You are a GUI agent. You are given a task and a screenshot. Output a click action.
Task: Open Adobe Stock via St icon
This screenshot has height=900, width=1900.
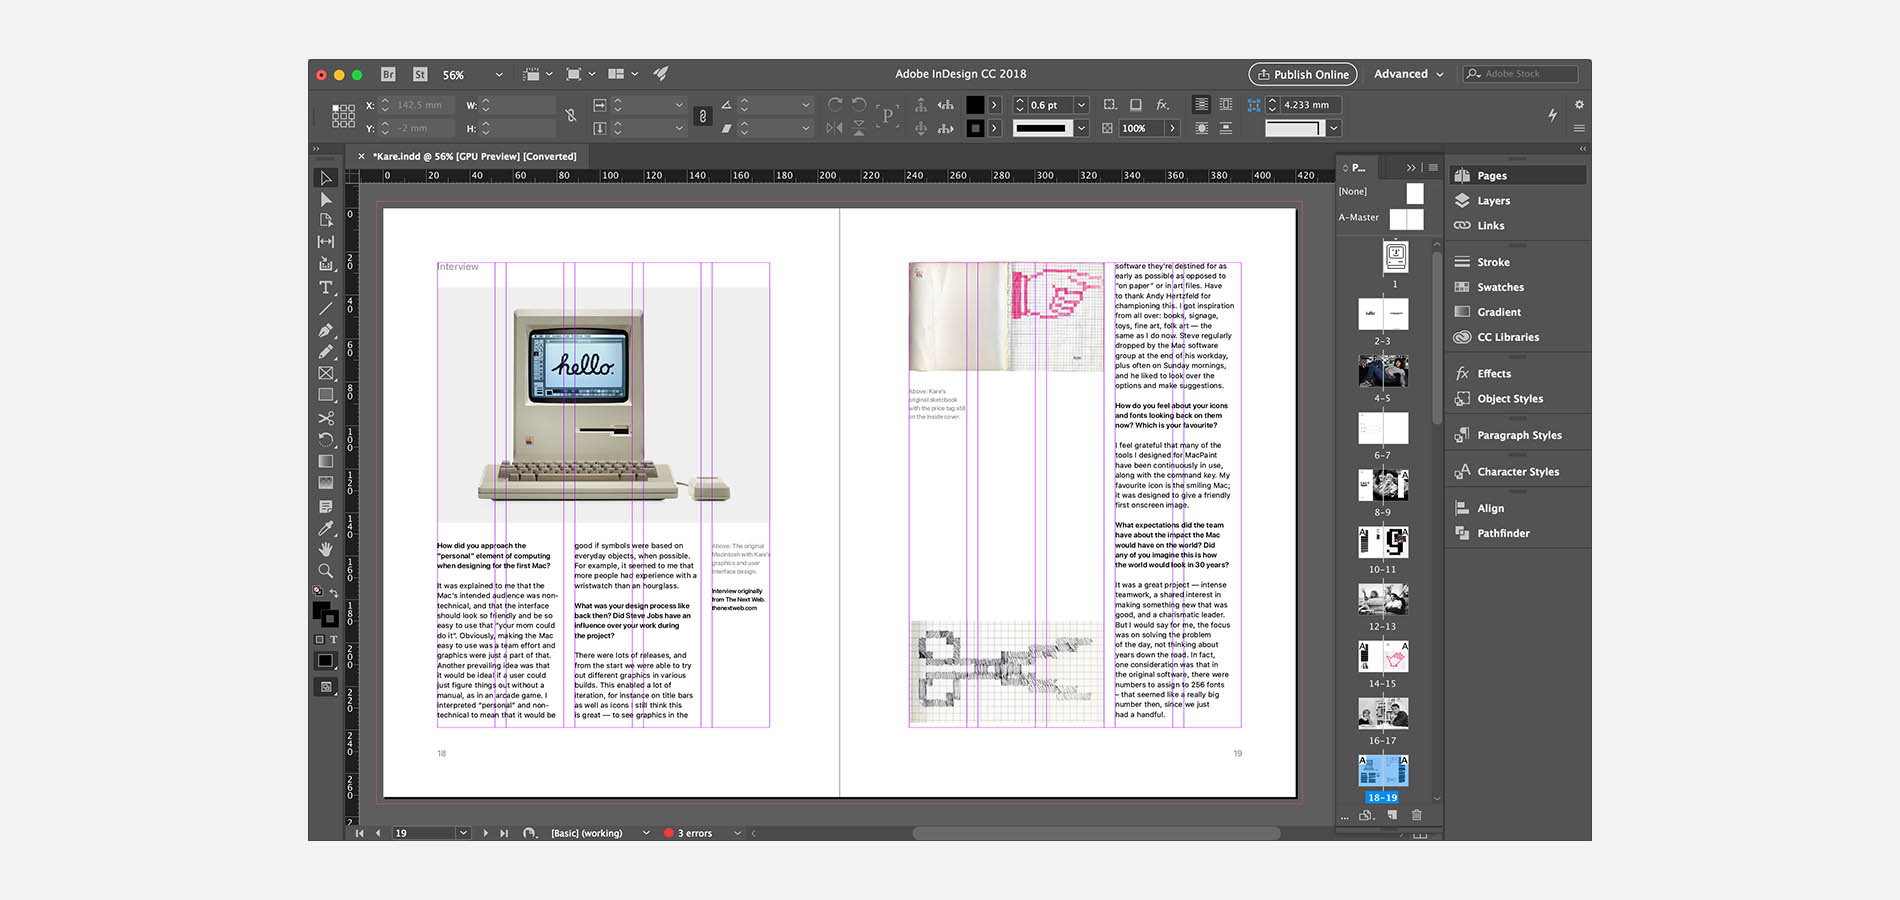click(420, 74)
